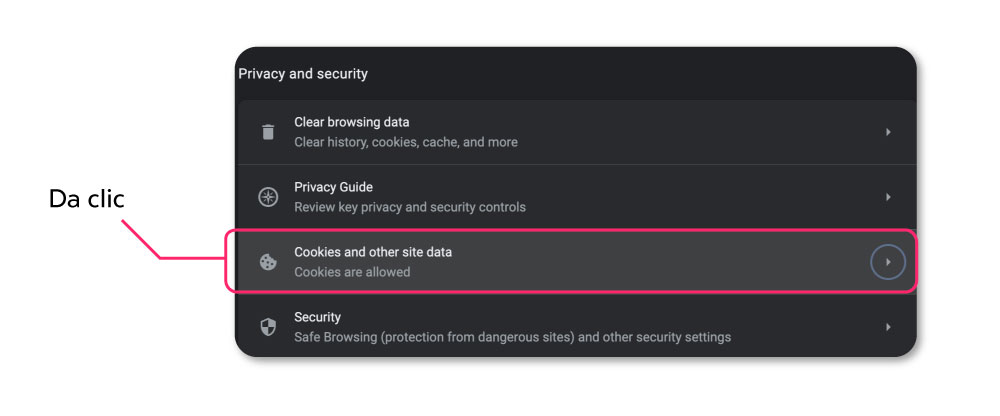
Task: Expand Clear browsing data with its arrow
Action: (x=888, y=132)
